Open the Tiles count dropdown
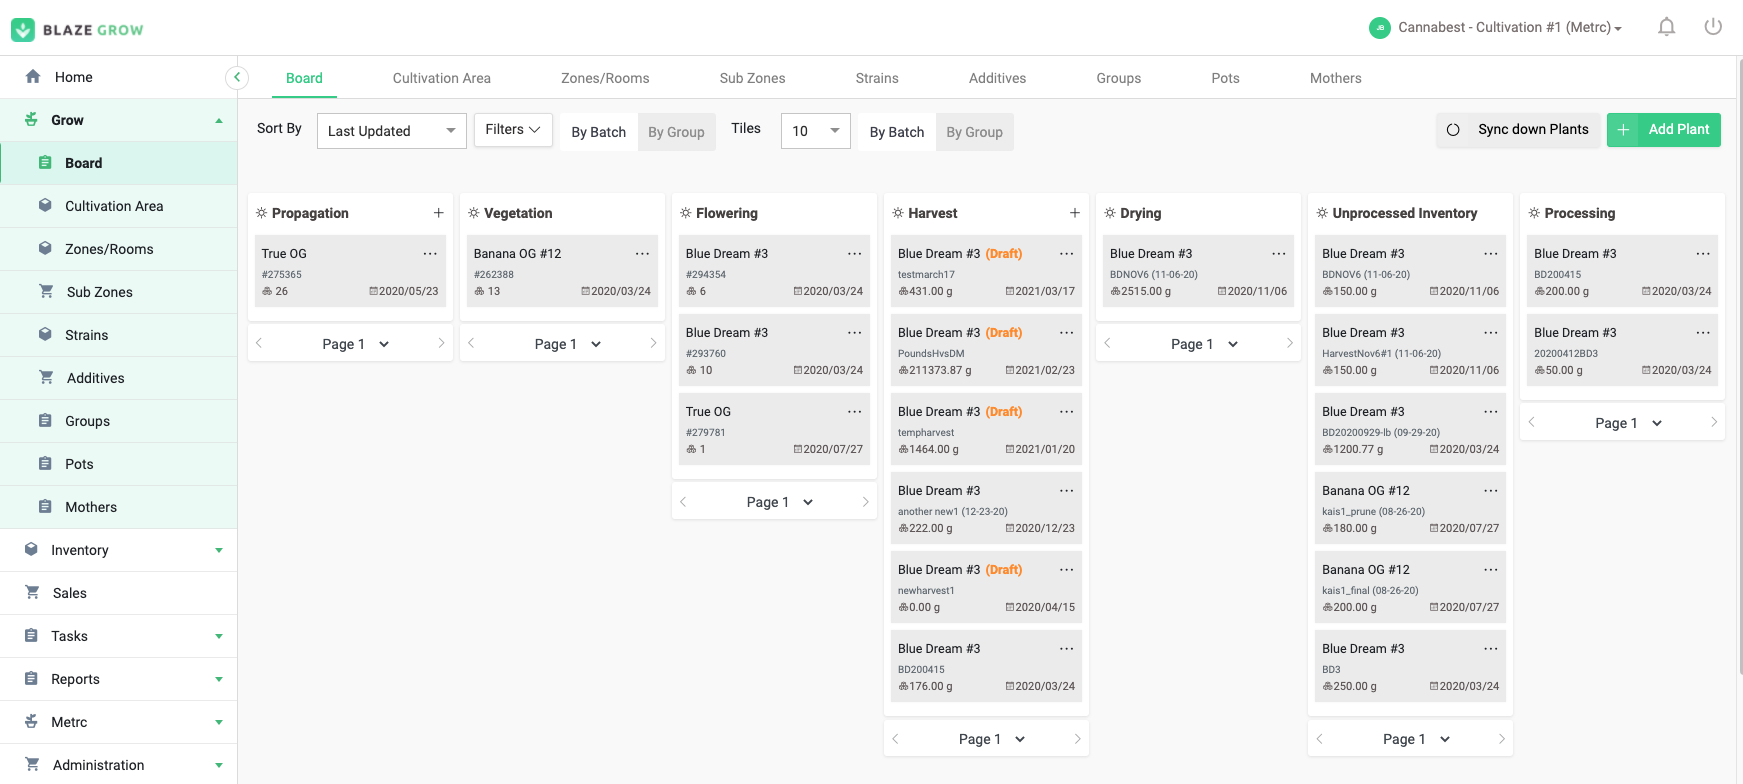The height and width of the screenshot is (784, 1743). 815,131
